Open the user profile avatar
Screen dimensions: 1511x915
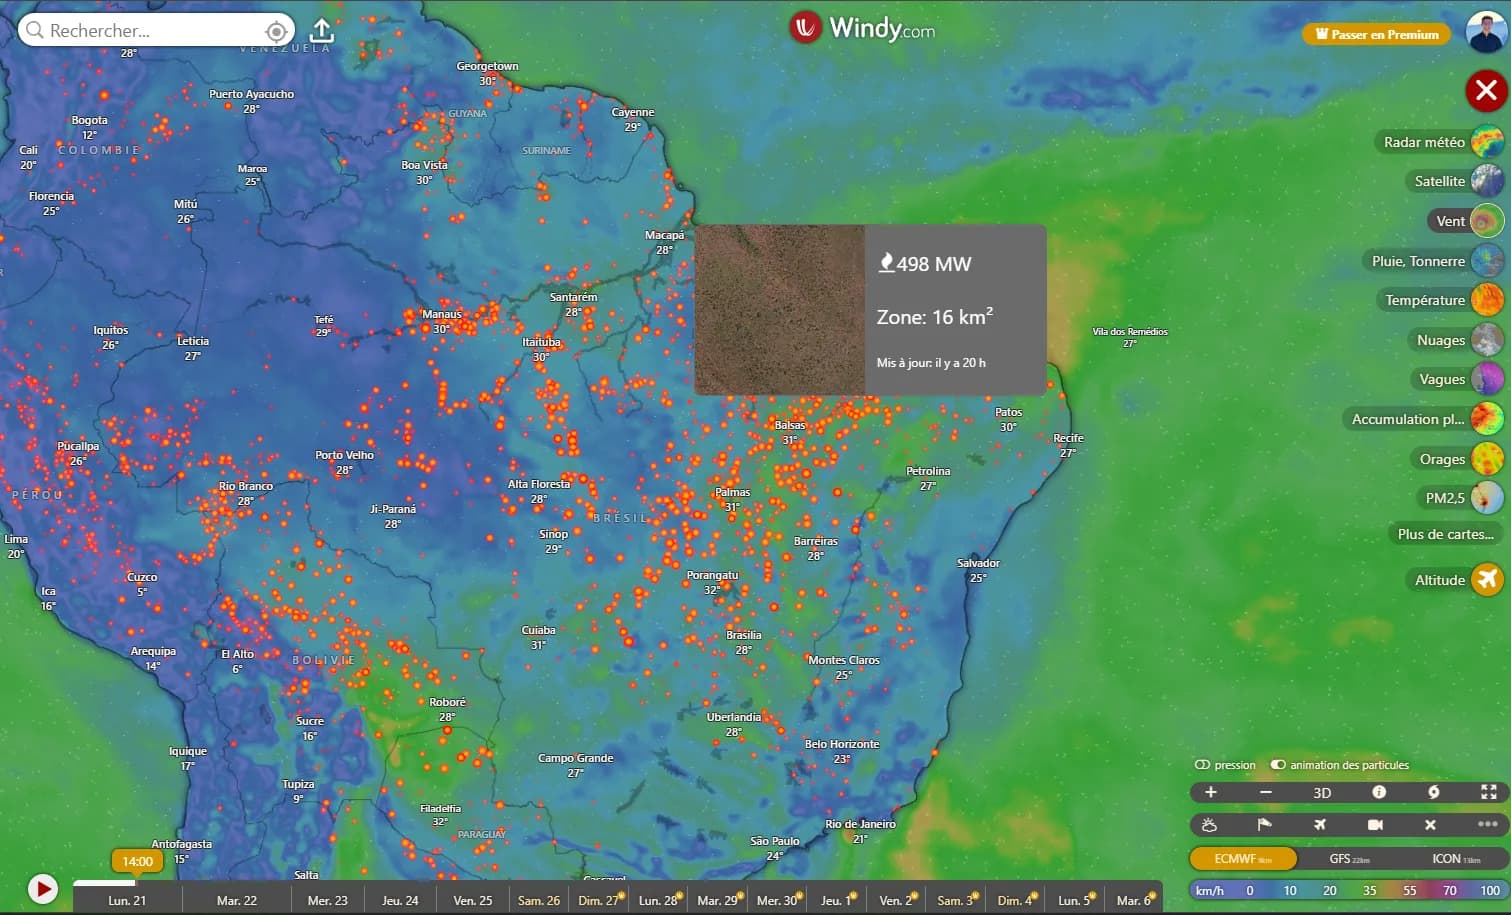click(1486, 33)
